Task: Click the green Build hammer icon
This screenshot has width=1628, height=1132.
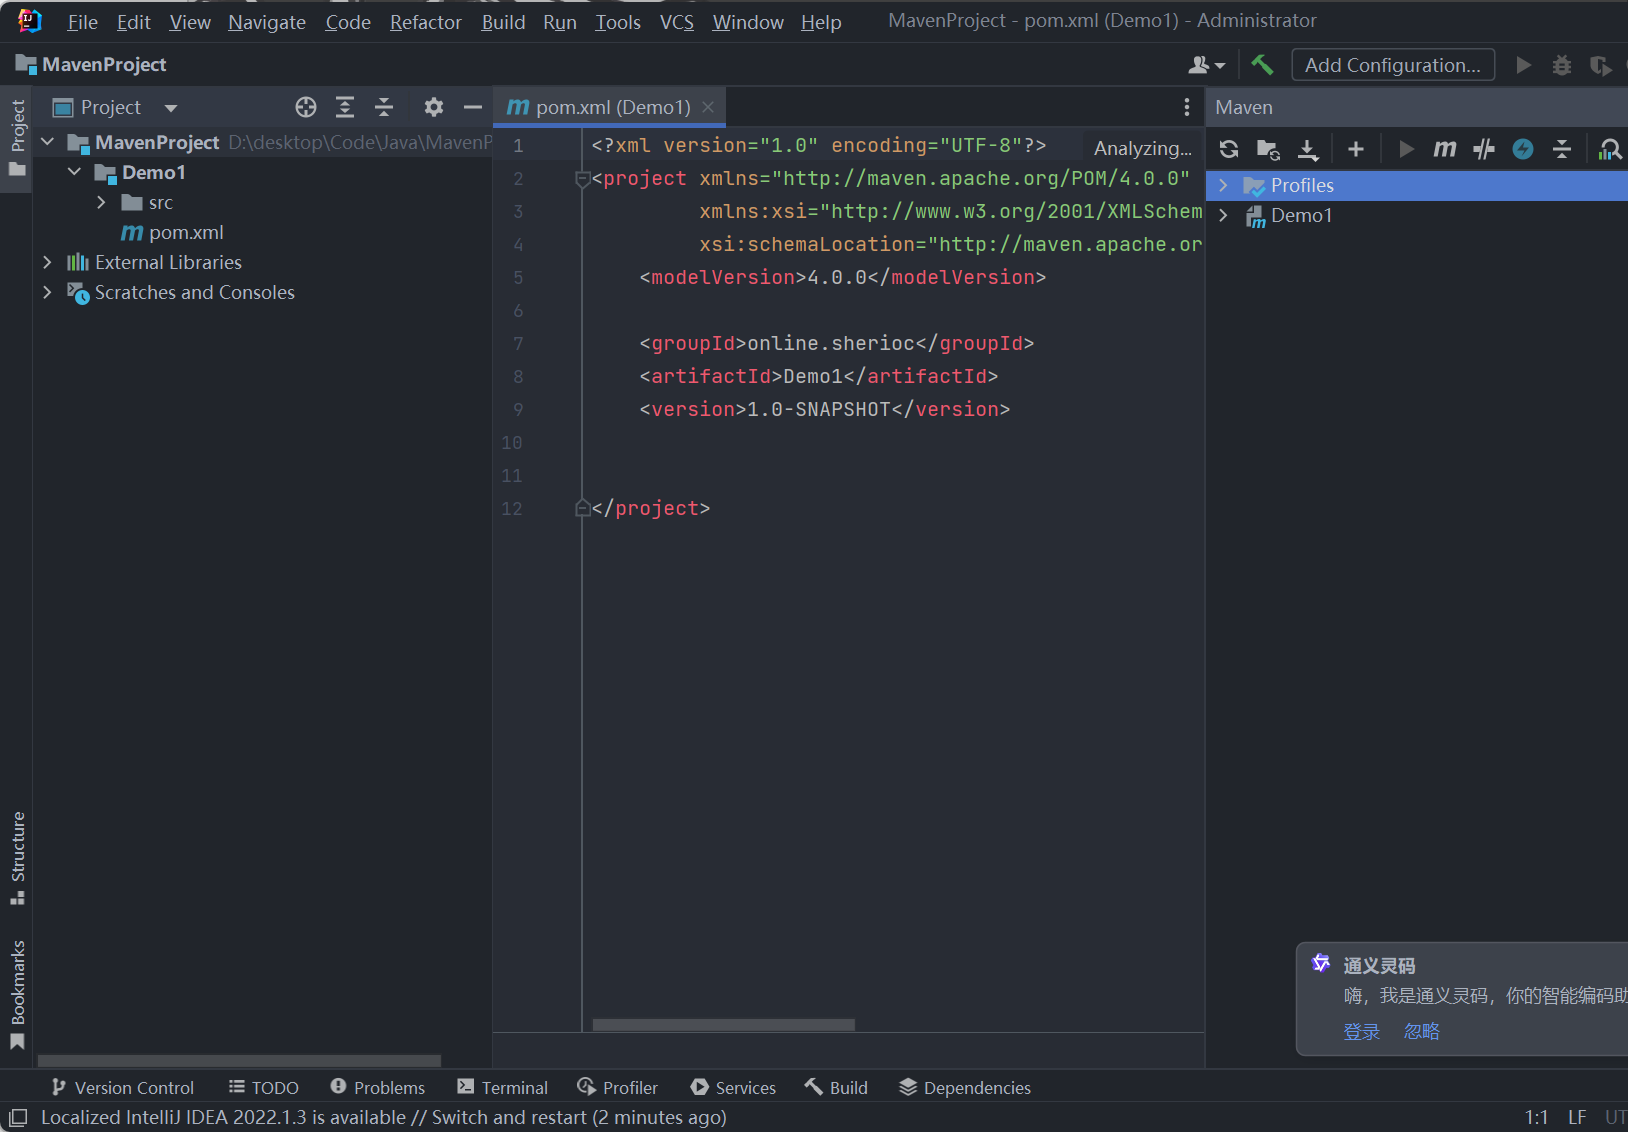Action: (x=1262, y=65)
